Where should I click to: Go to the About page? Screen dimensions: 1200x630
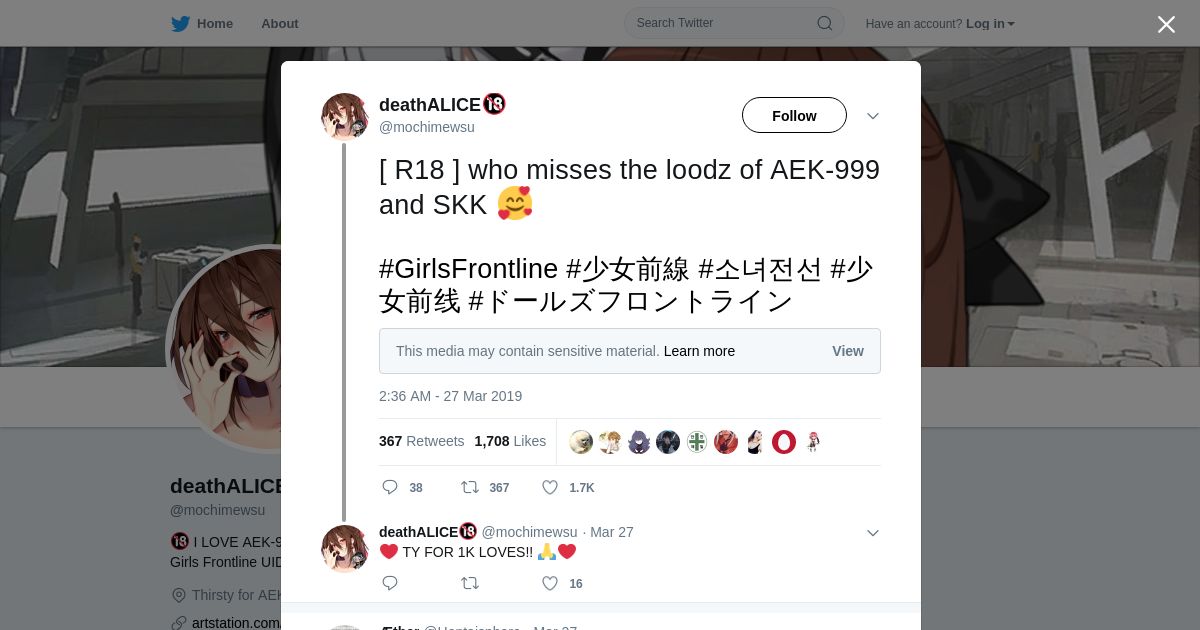pyautogui.click(x=280, y=24)
